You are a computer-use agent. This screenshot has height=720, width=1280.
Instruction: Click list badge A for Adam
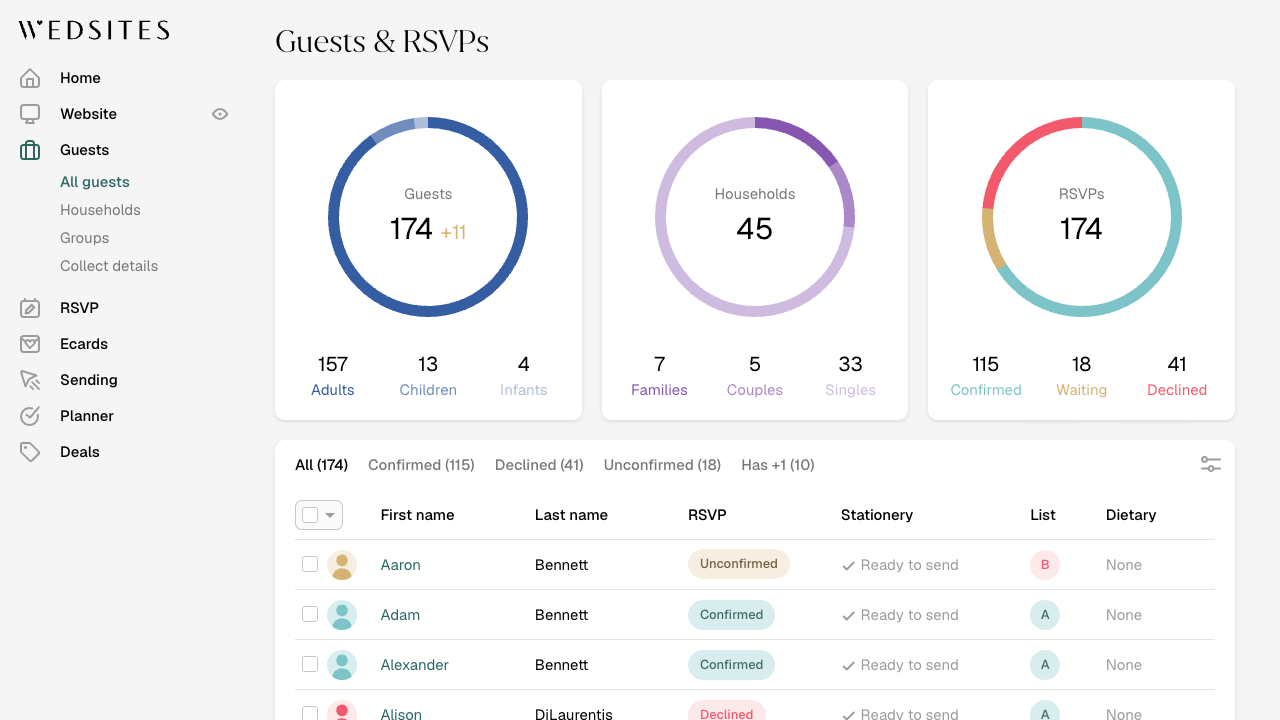tap(1045, 615)
